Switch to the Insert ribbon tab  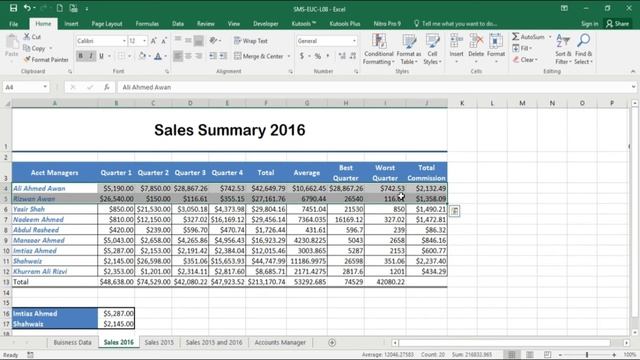(x=71, y=24)
